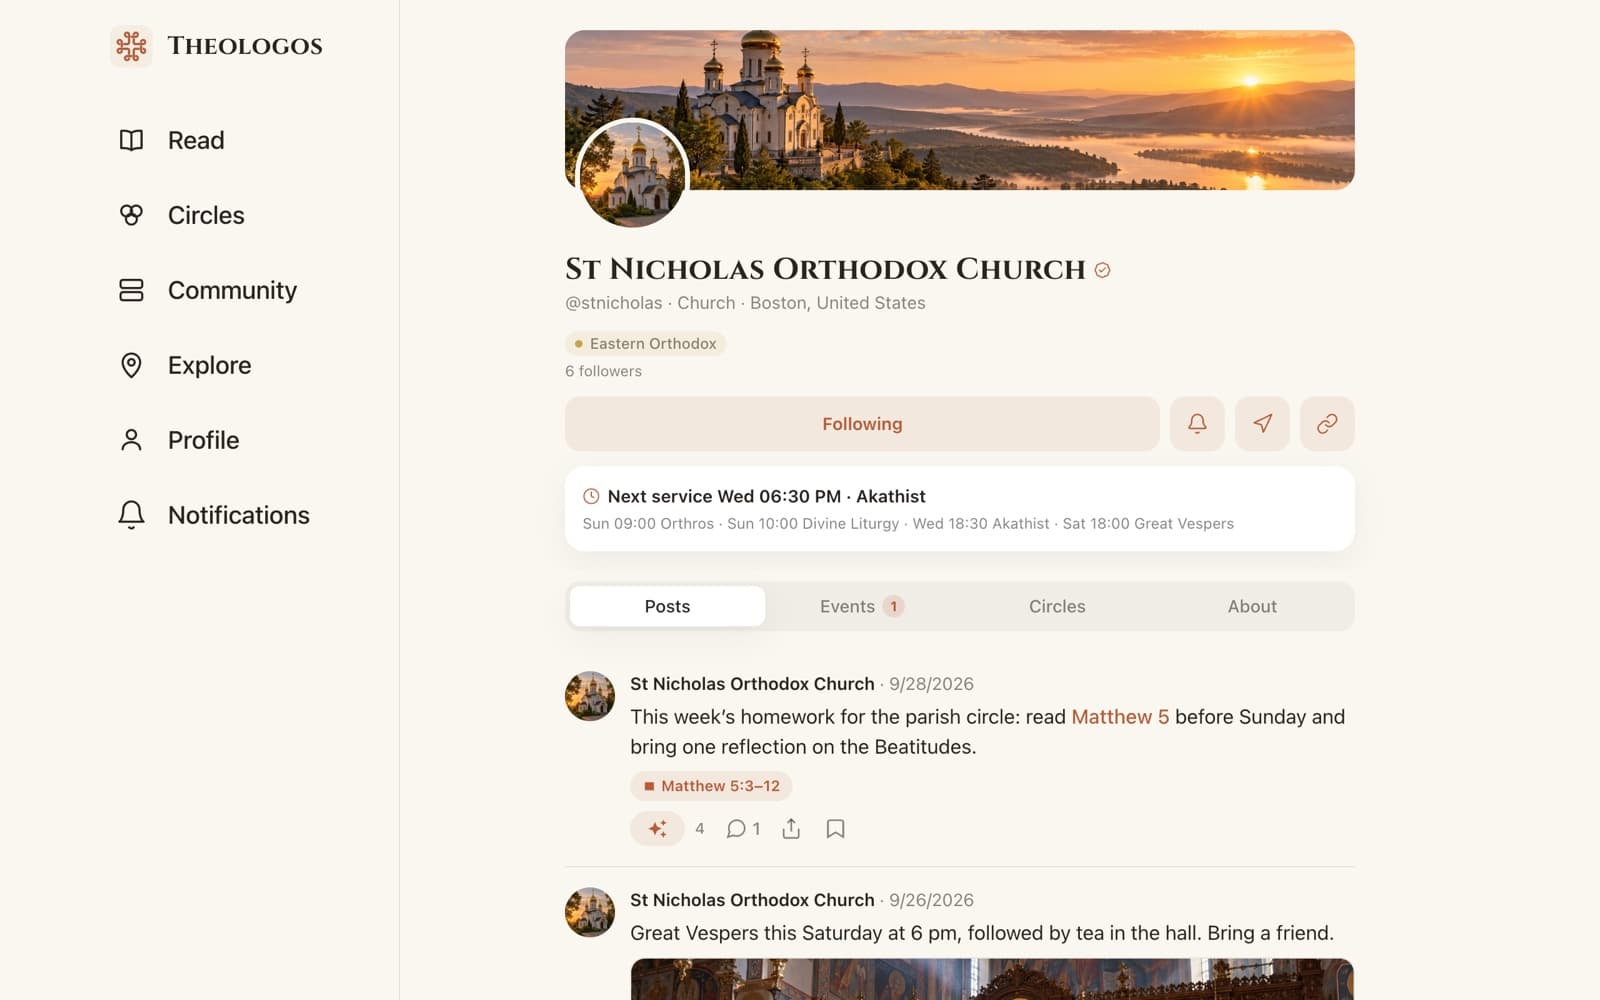Click the '@stnicholas' handle text
1600x1000 pixels.
pos(614,303)
